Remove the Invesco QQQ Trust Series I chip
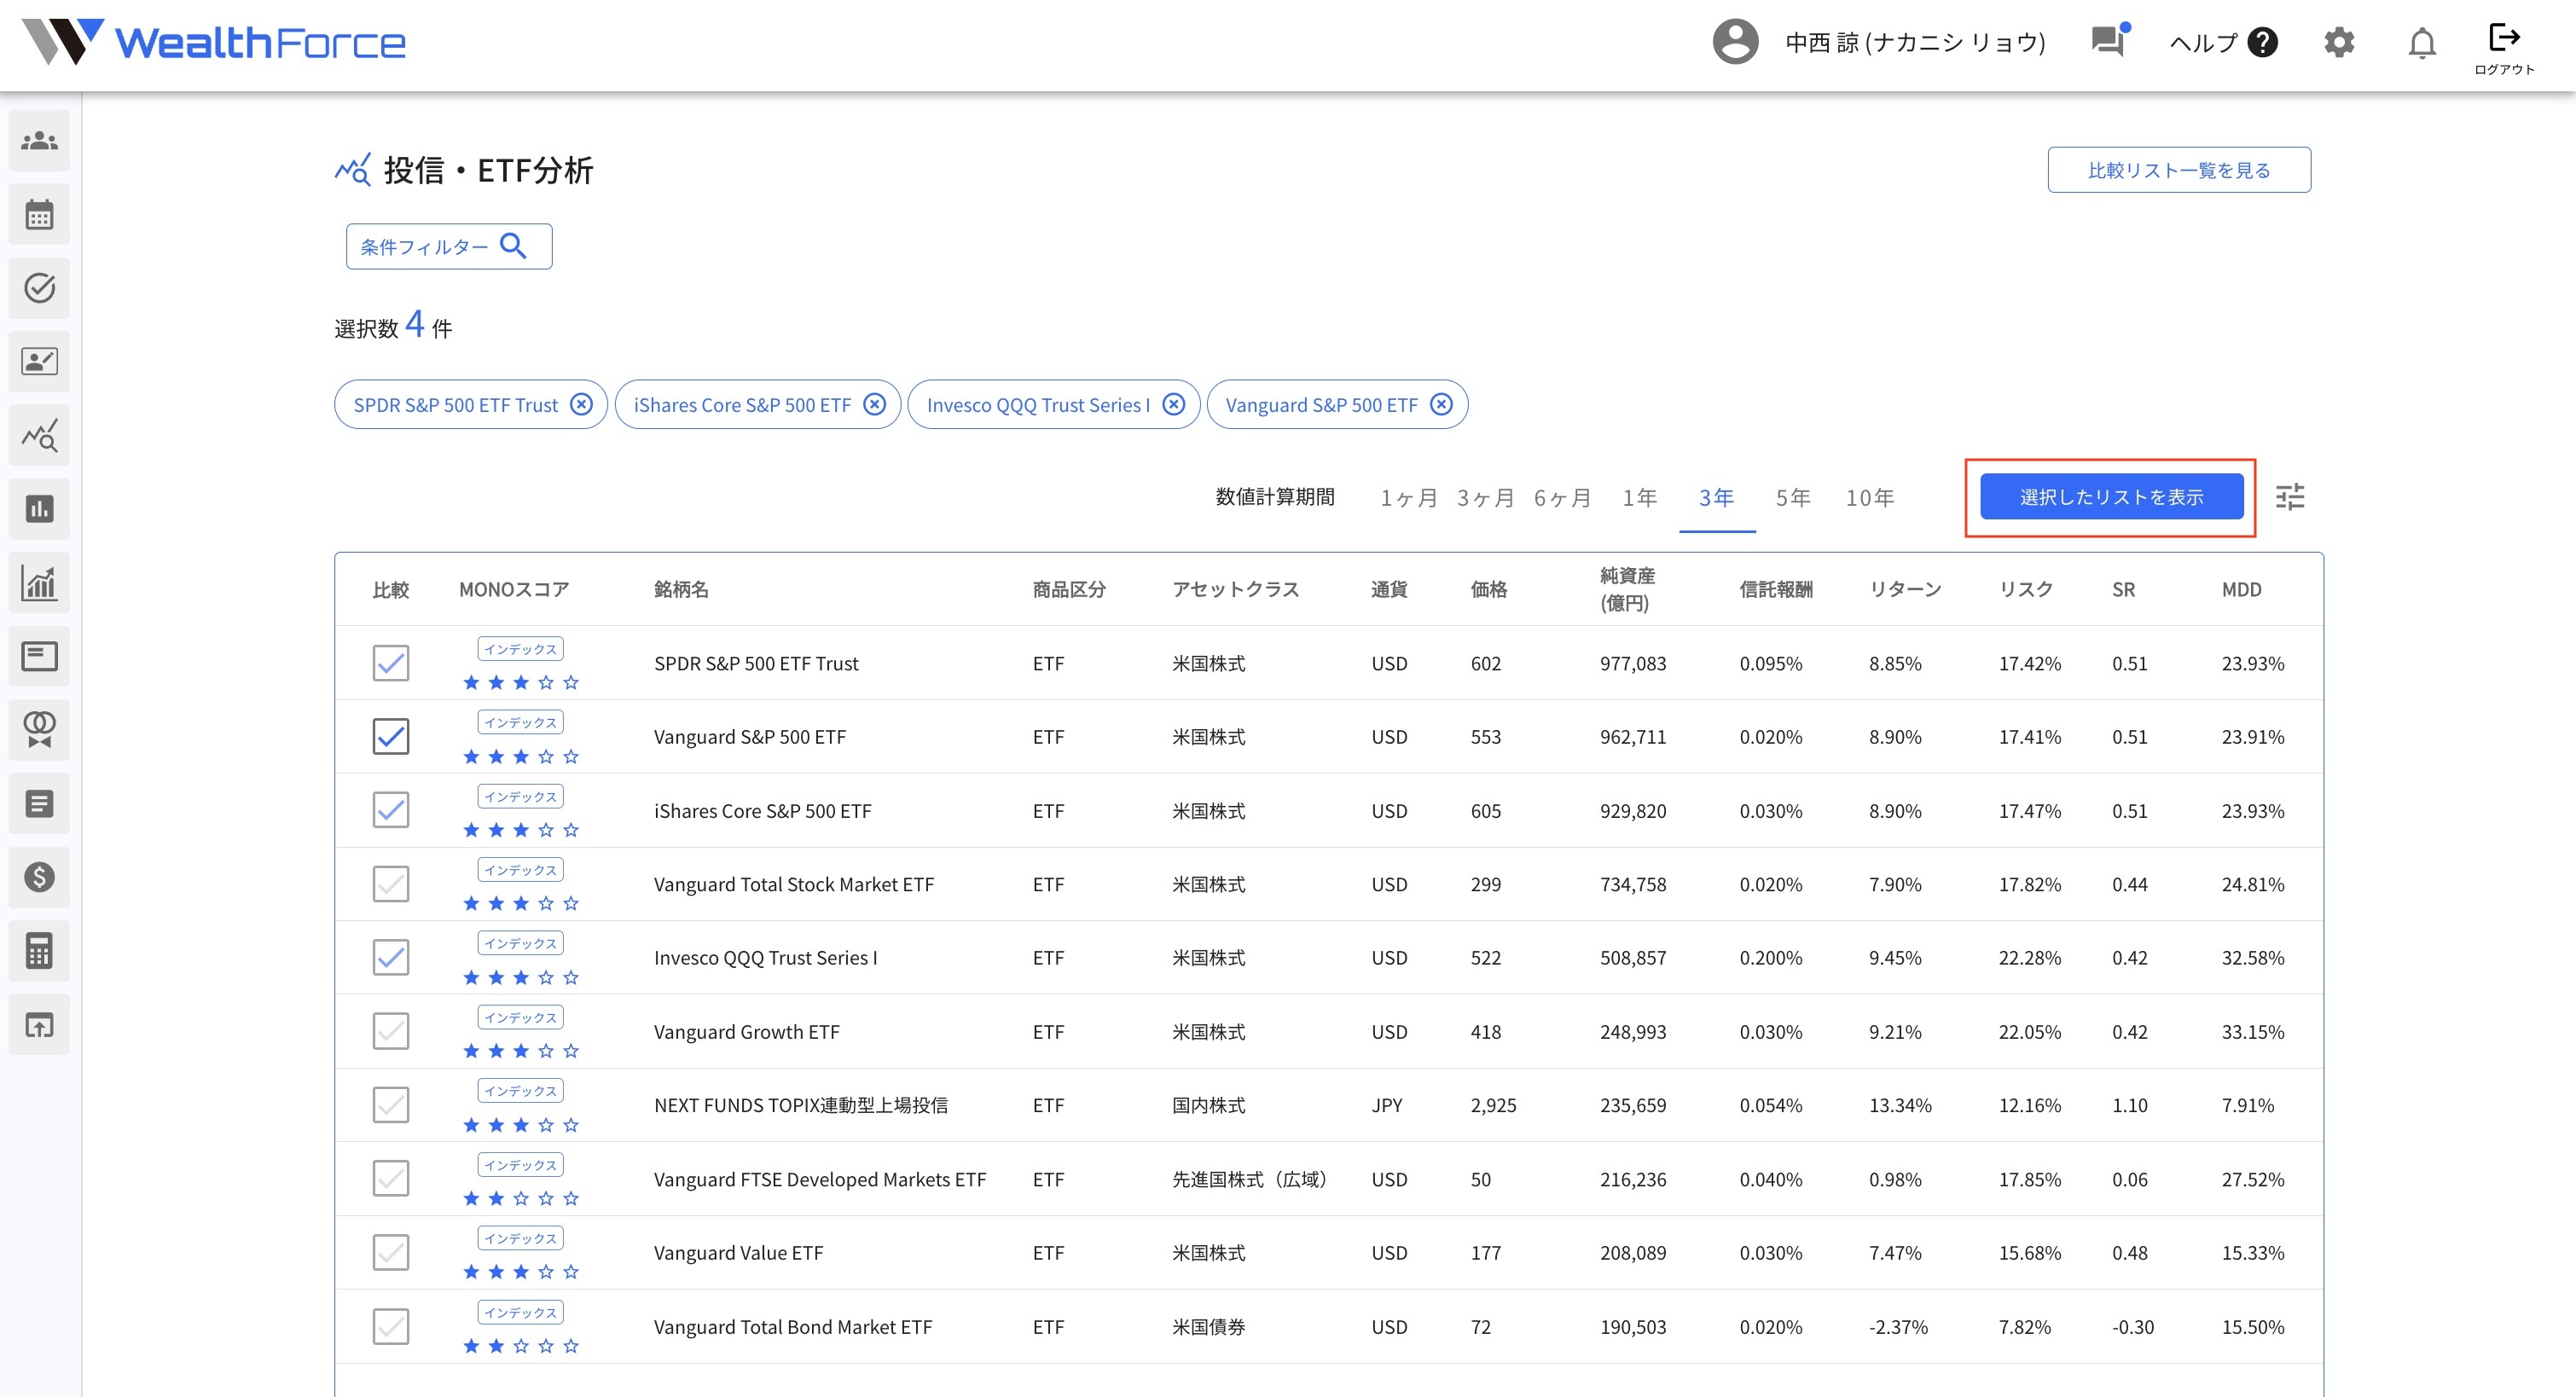Image resolution: width=2576 pixels, height=1397 pixels. pyautogui.click(x=1174, y=404)
